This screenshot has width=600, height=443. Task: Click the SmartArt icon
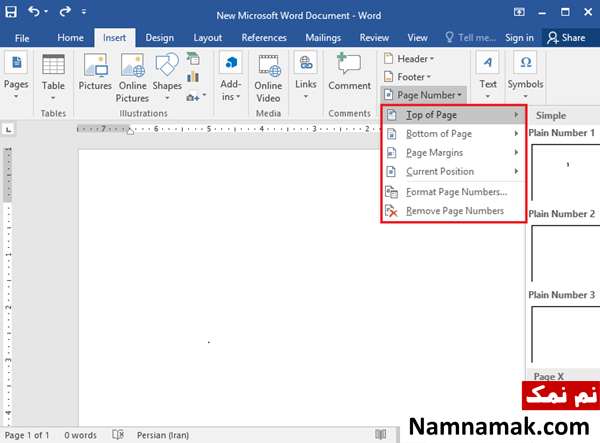point(193,59)
